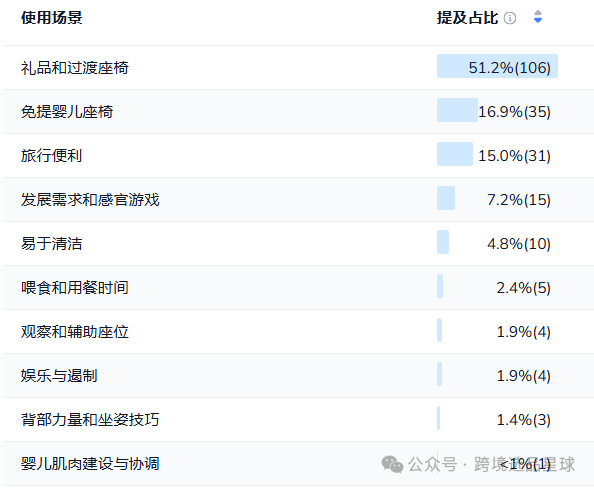Sort by the 提及占比 arrow toggle

point(538,17)
